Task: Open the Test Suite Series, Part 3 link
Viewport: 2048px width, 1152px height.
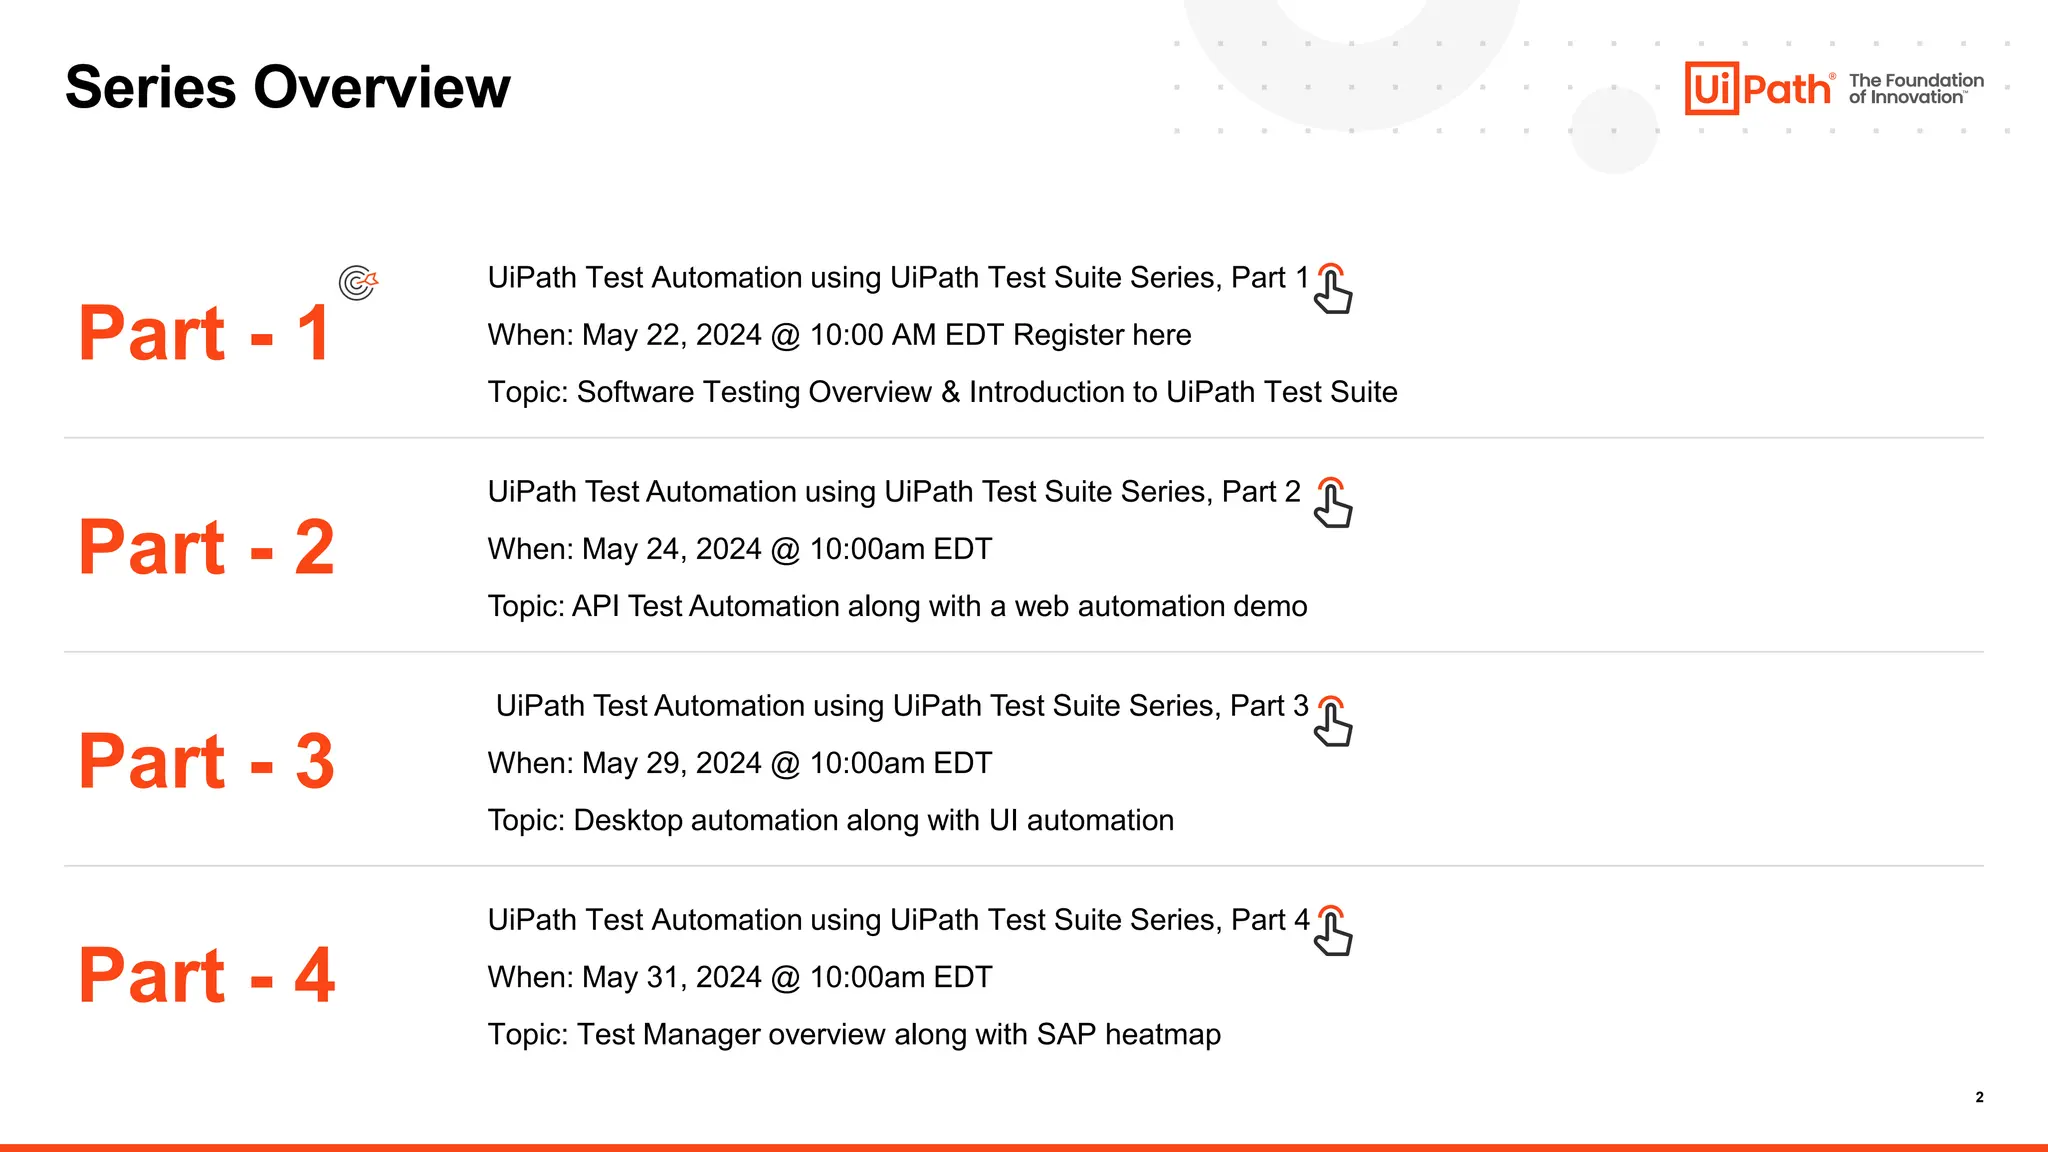Action: point(901,706)
